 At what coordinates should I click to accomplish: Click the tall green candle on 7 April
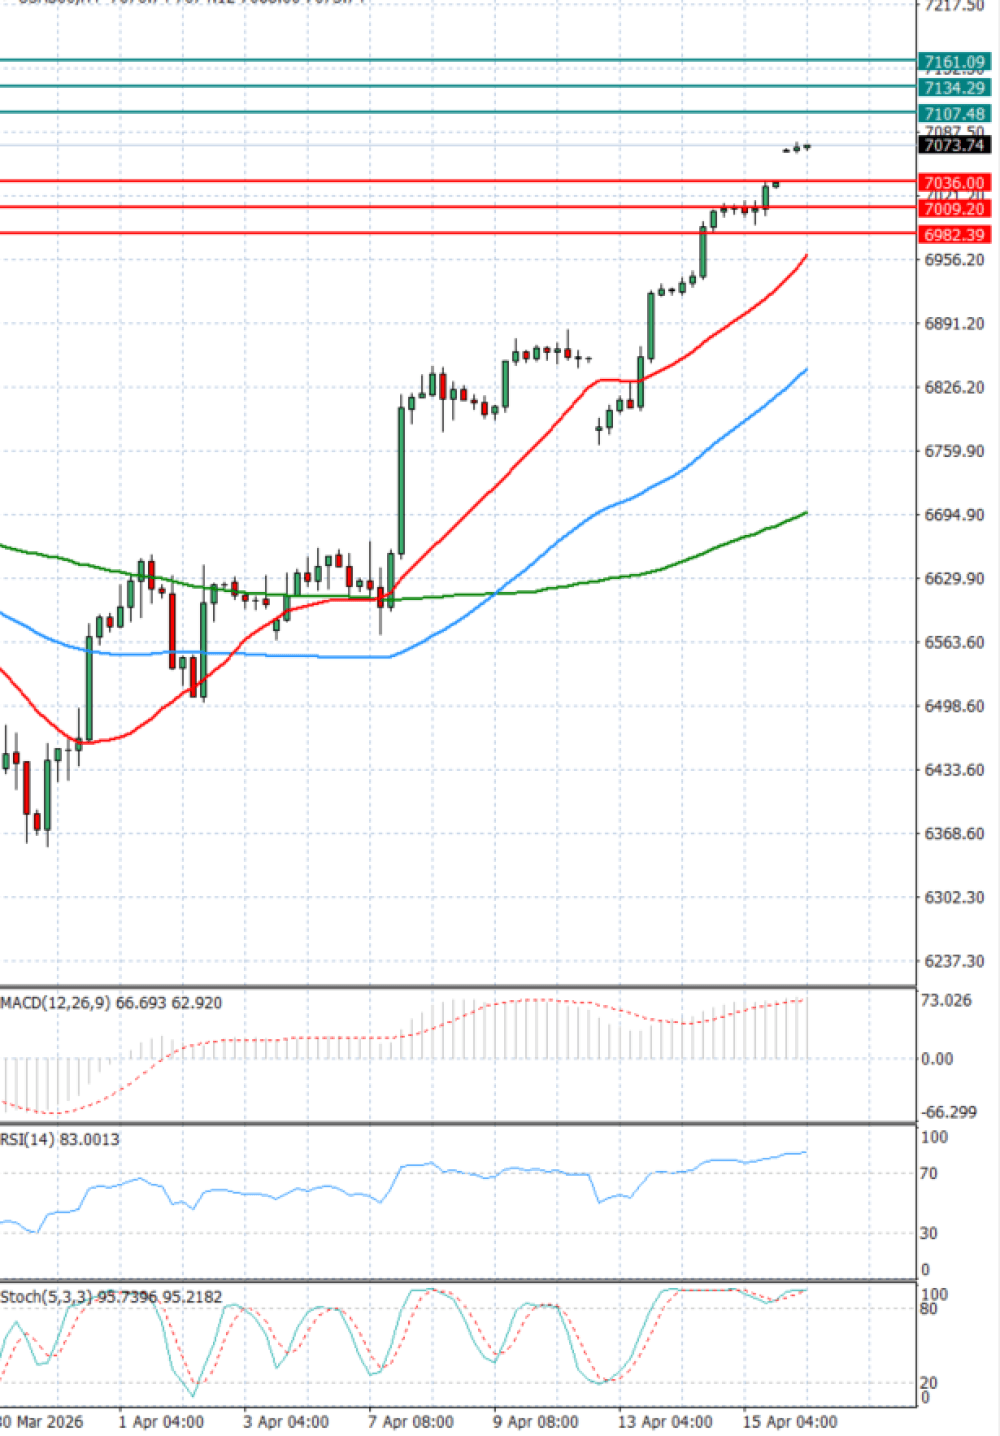pos(401,480)
